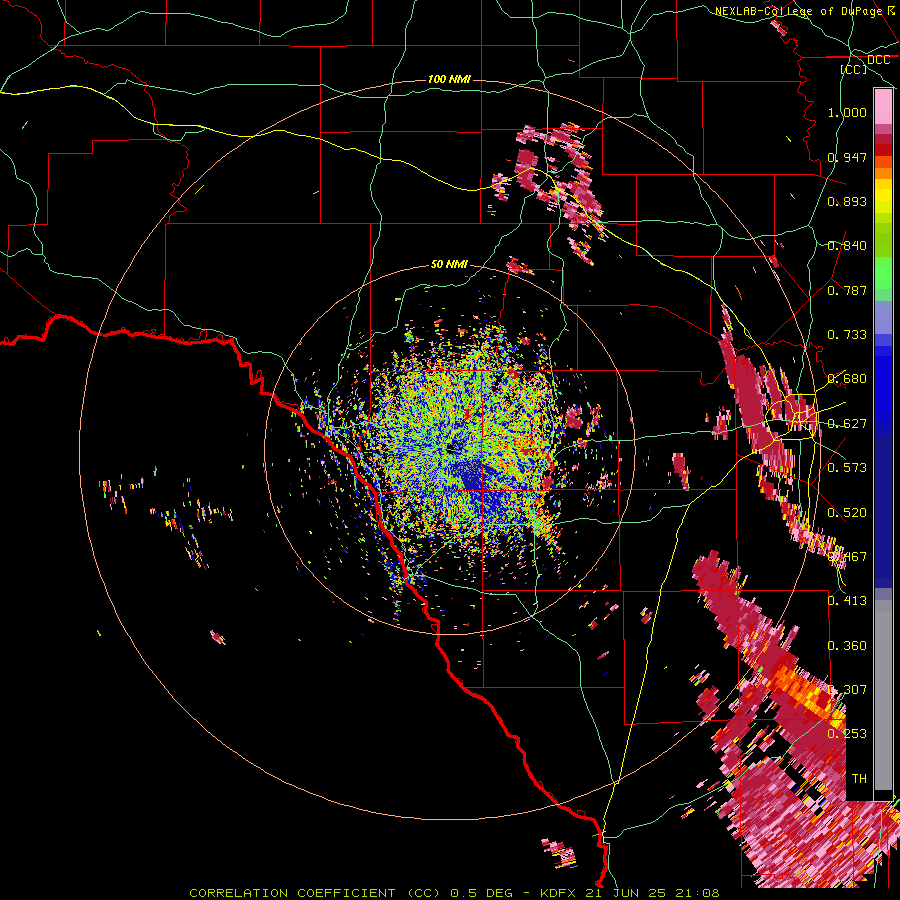
Task: Click the KDFX radar site at the rings' center
Action: coord(453,448)
